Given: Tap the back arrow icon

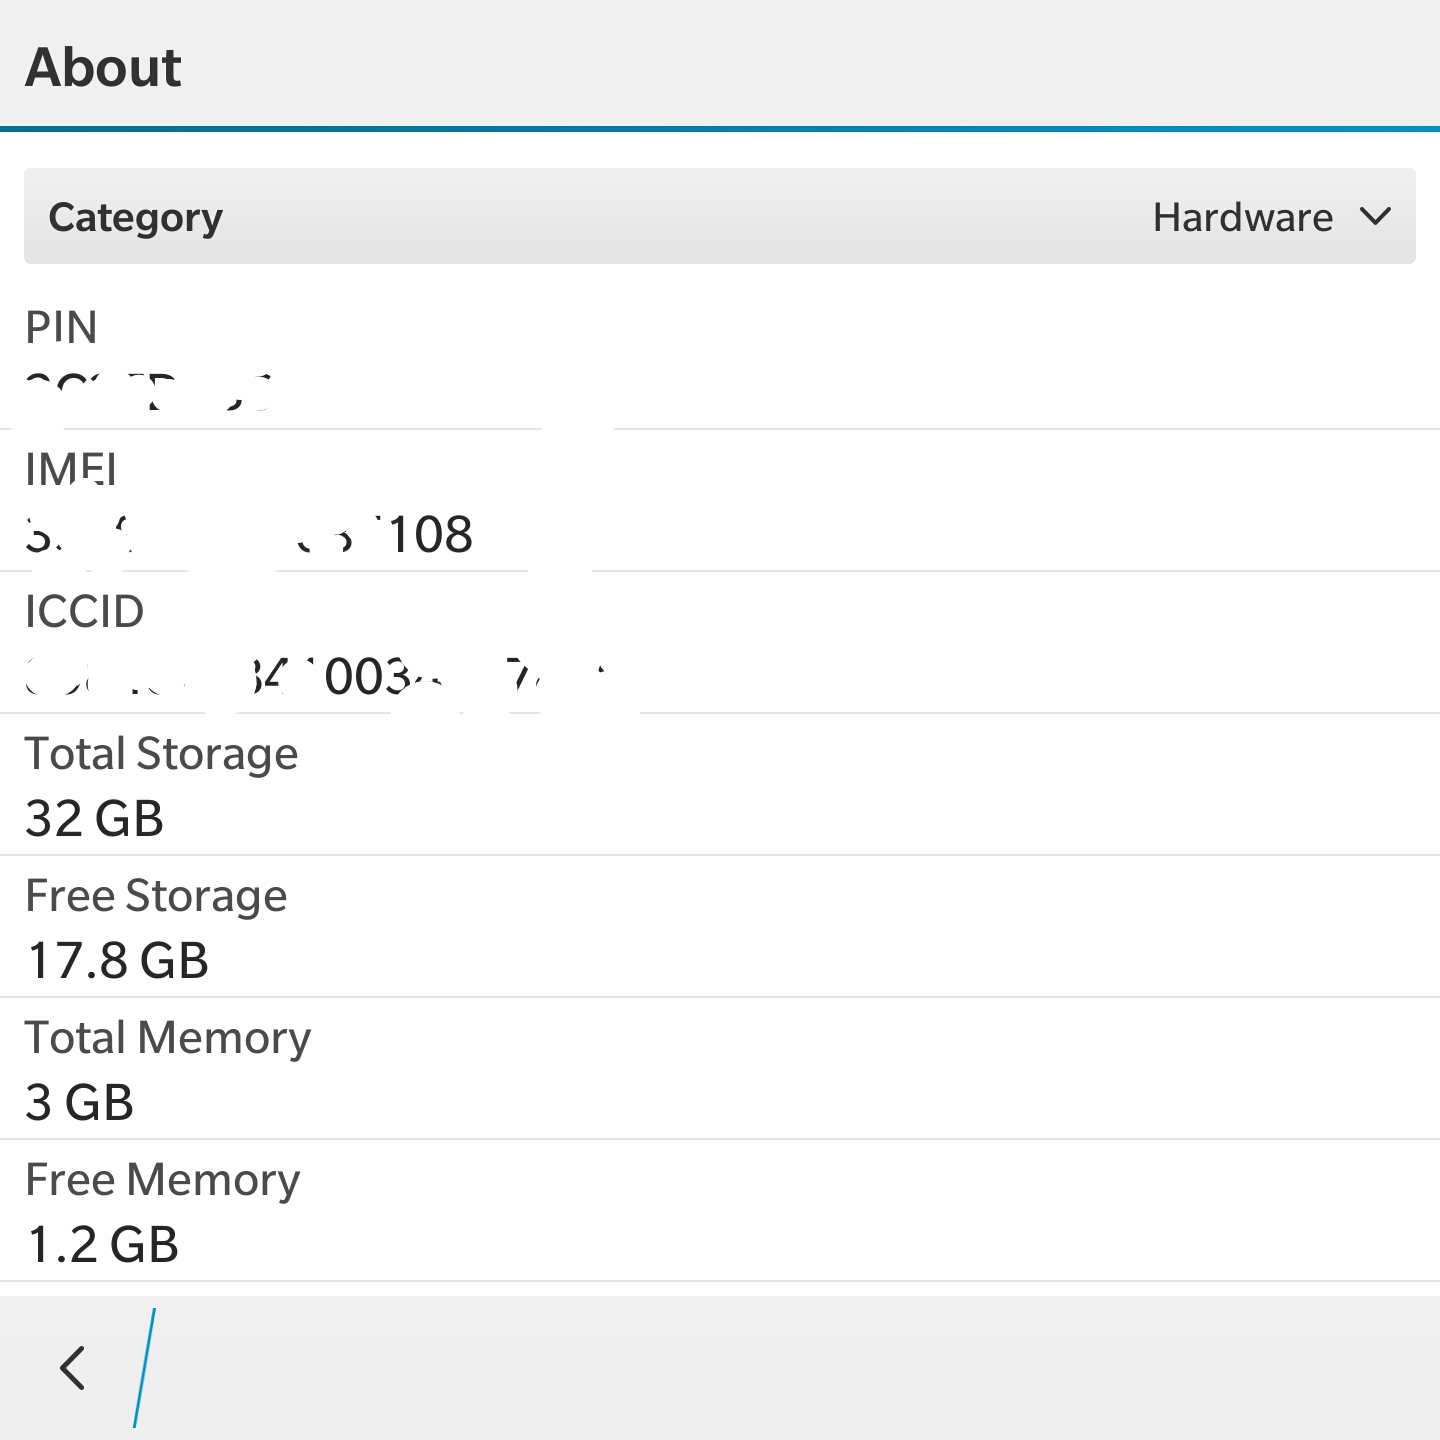Looking at the screenshot, I should (73, 1367).
